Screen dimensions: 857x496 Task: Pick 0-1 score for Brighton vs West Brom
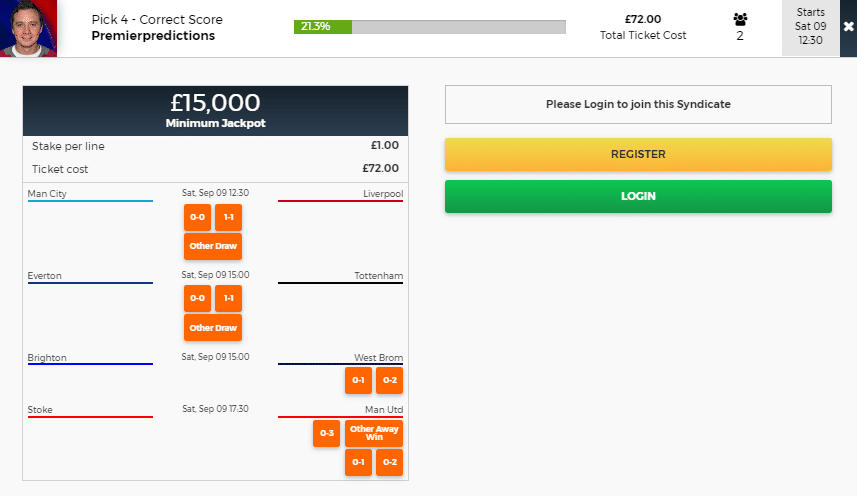[x=358, y=380]
